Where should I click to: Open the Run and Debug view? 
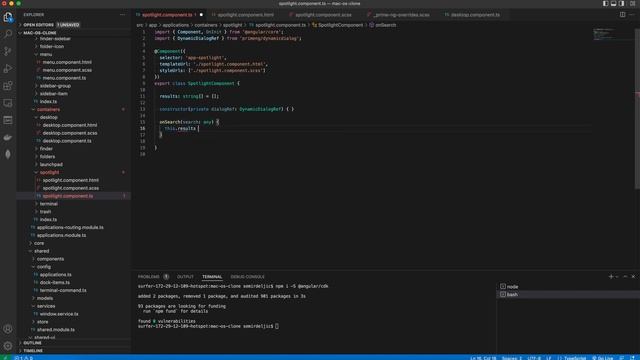[8, 69]
